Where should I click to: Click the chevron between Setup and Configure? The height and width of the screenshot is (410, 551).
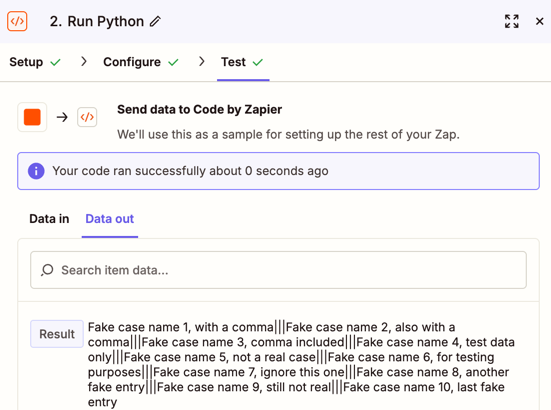click(84, 61)
